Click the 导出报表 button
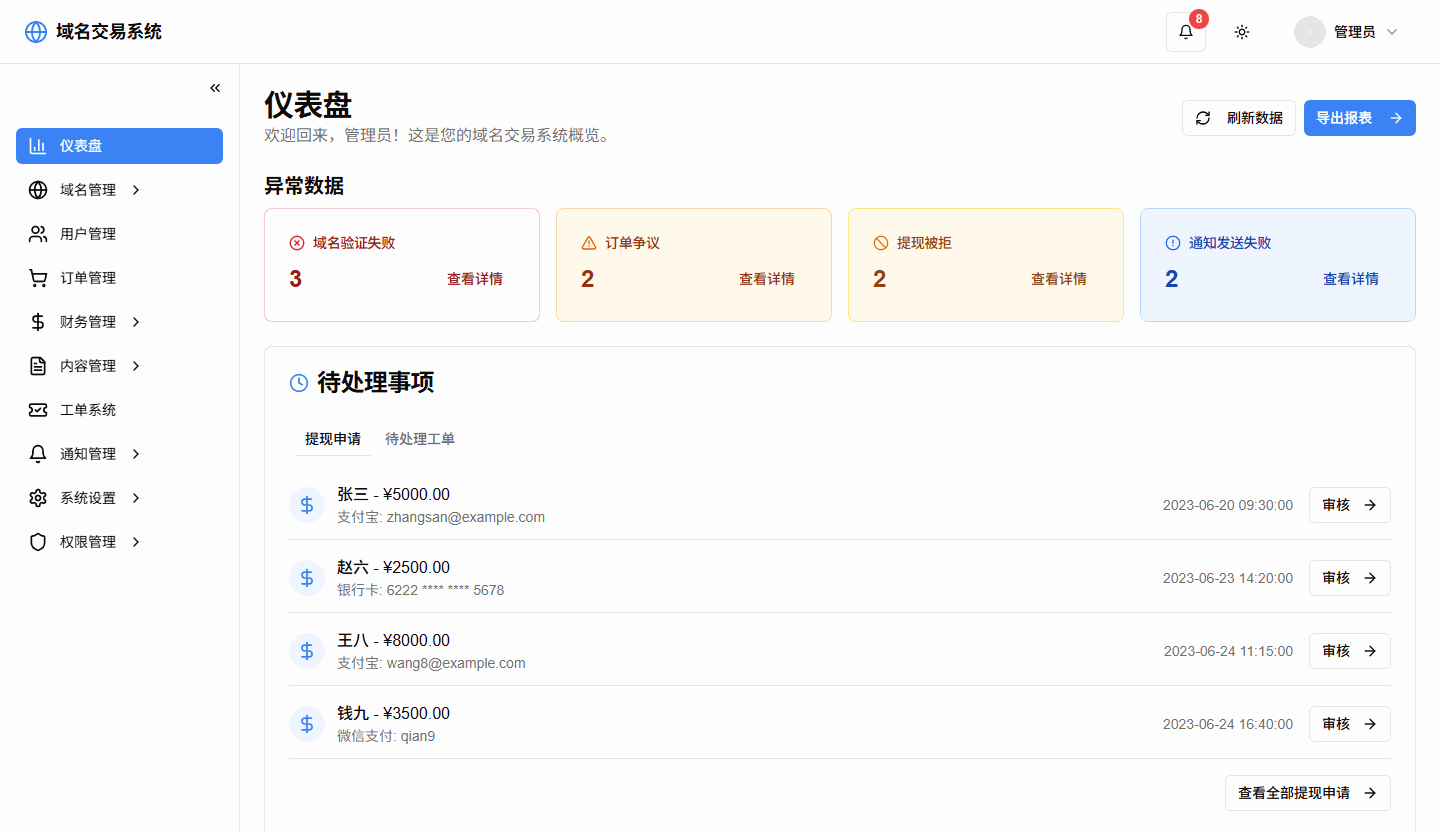The image size is (1440, 832). 1359,118
